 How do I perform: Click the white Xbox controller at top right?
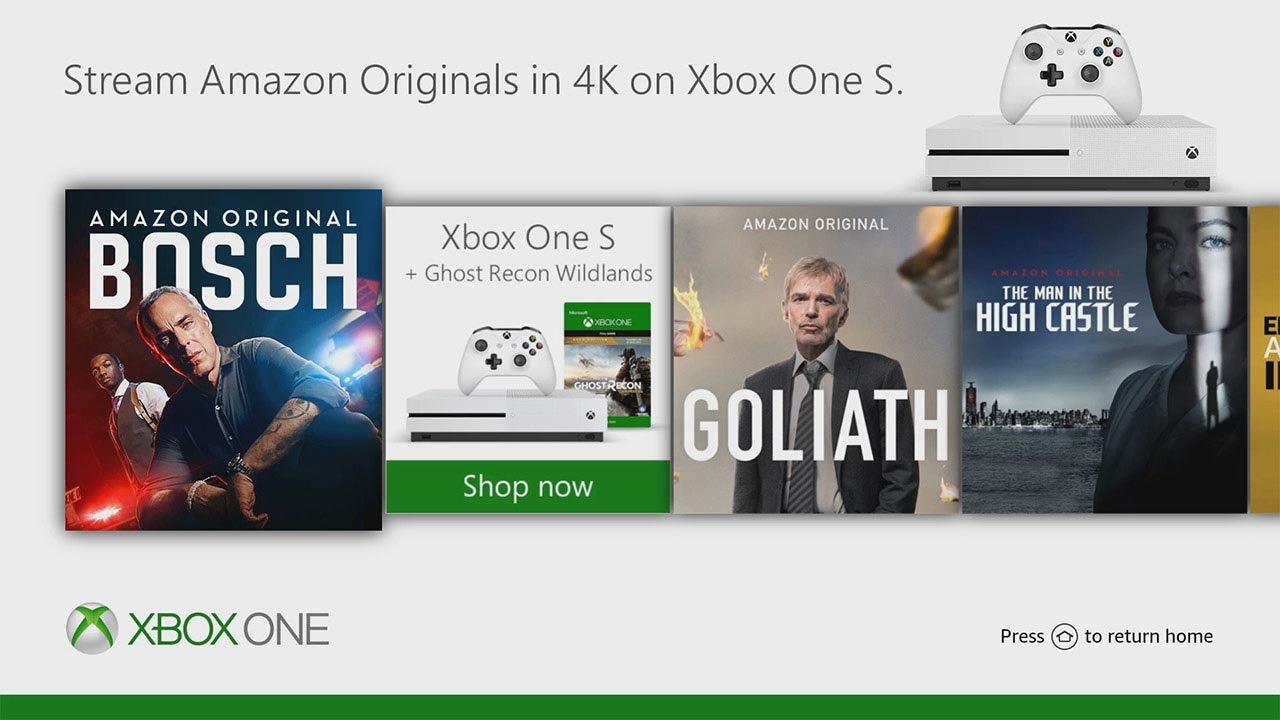point(1071,73)
